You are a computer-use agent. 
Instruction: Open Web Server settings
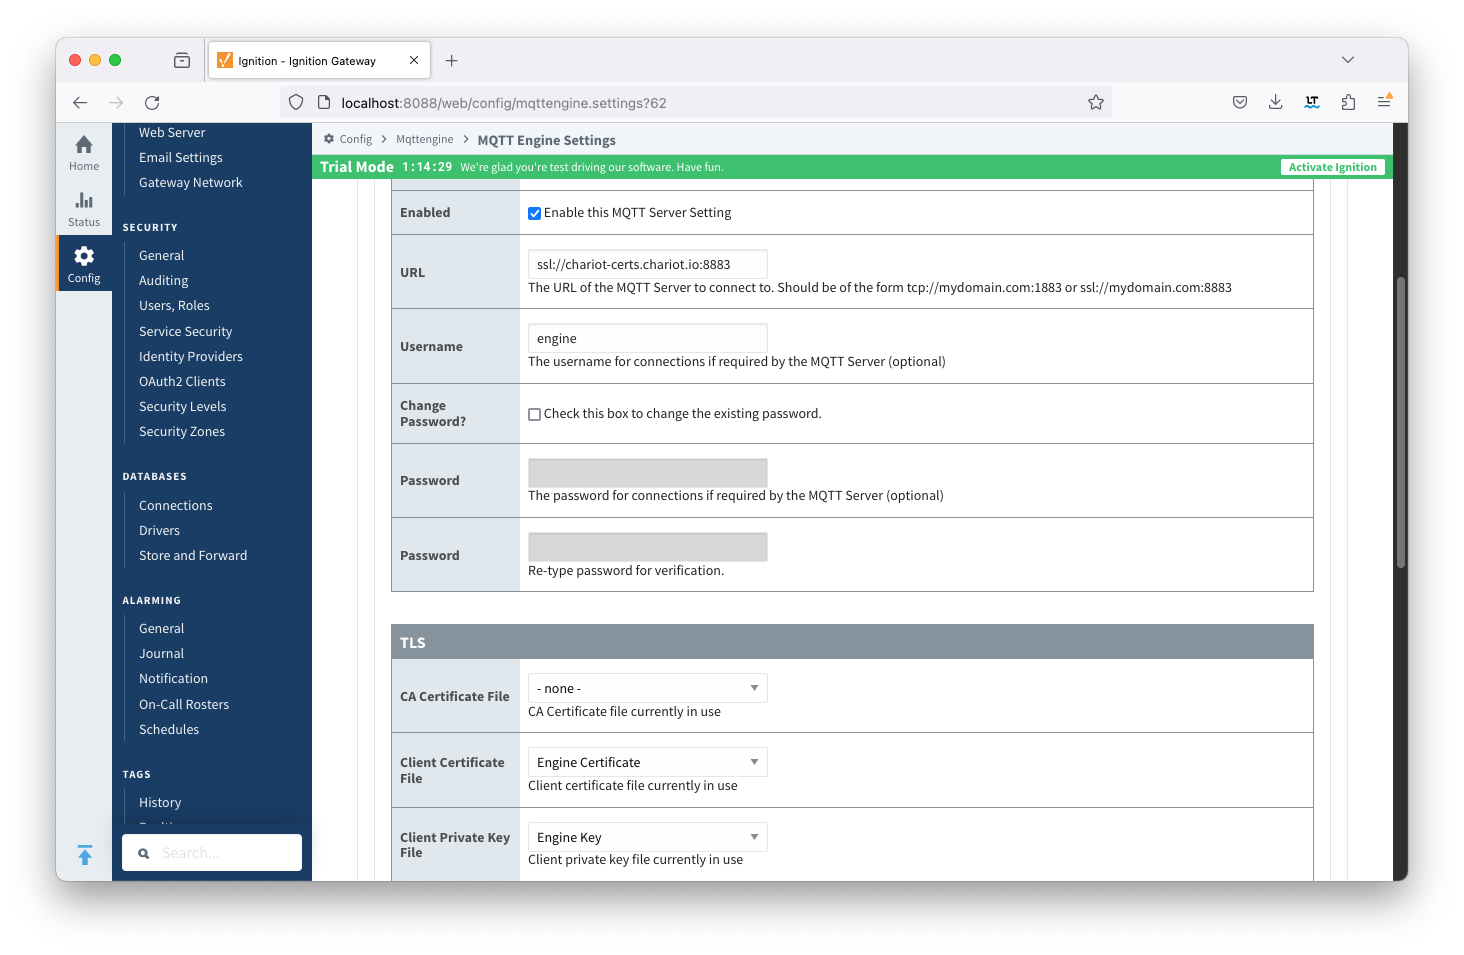click(x=172, y=132)
